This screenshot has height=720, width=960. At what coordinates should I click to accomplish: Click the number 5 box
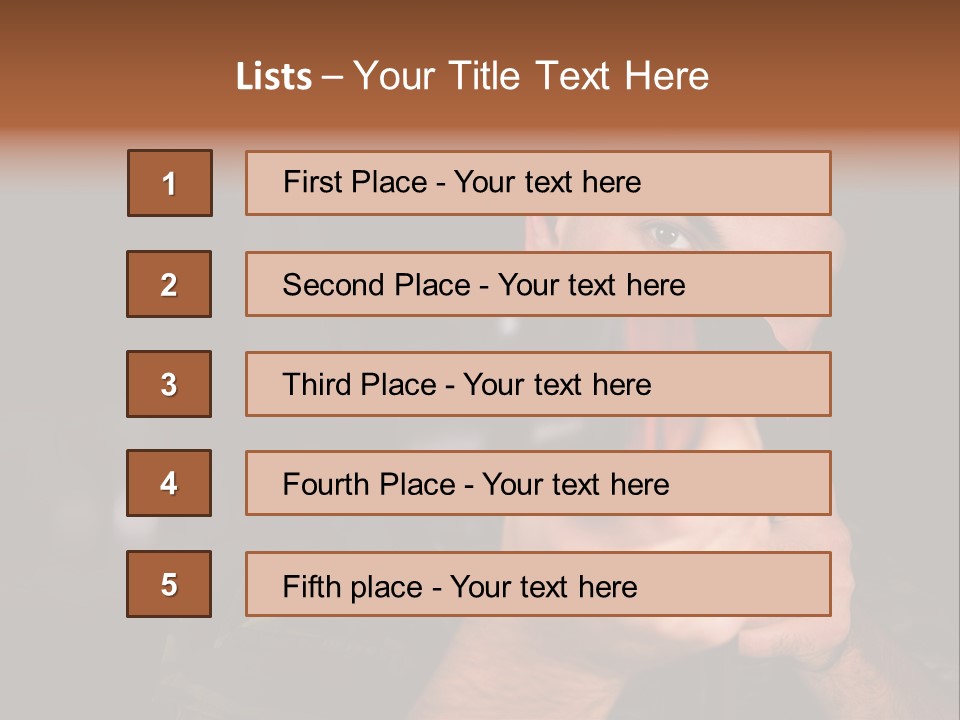coord(169,584)
